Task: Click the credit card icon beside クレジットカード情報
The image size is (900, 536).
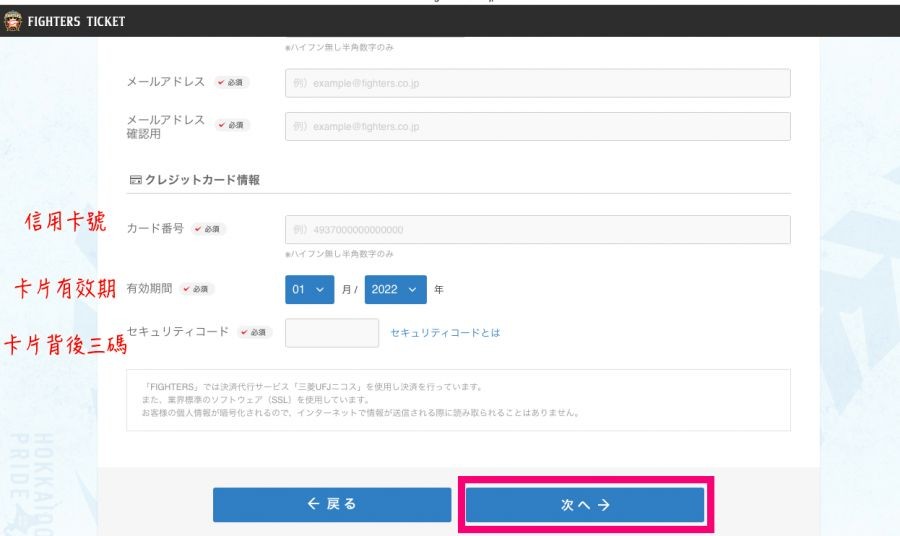Action: 135,180
